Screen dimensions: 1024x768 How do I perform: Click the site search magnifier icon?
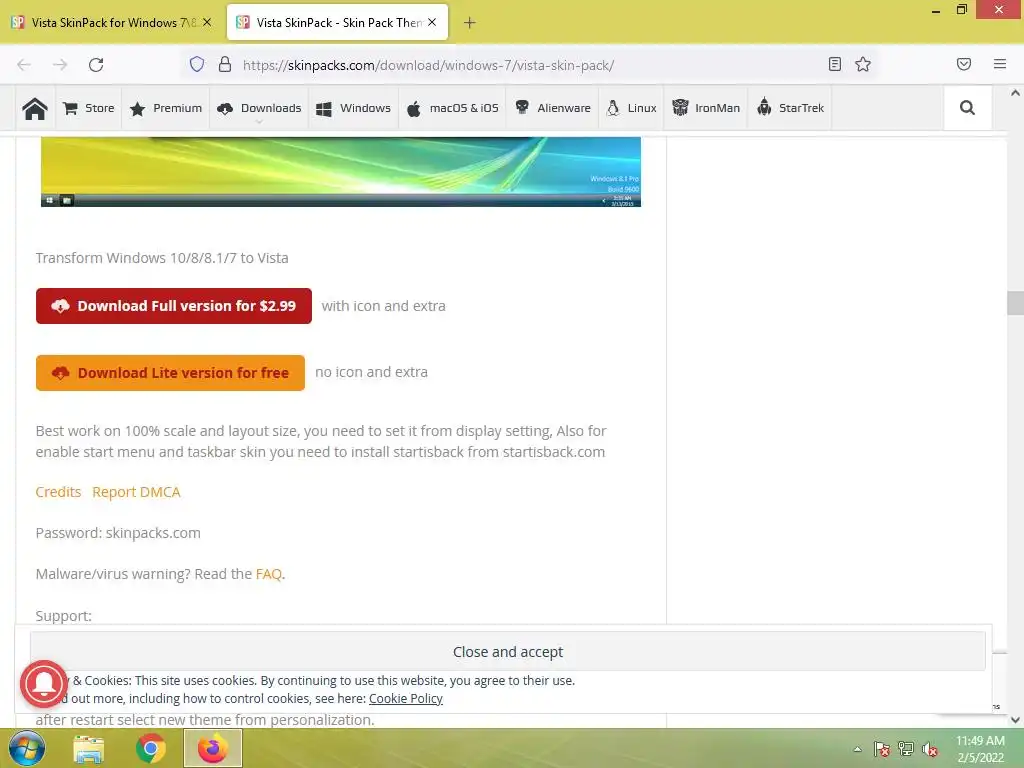pos(967,108)
